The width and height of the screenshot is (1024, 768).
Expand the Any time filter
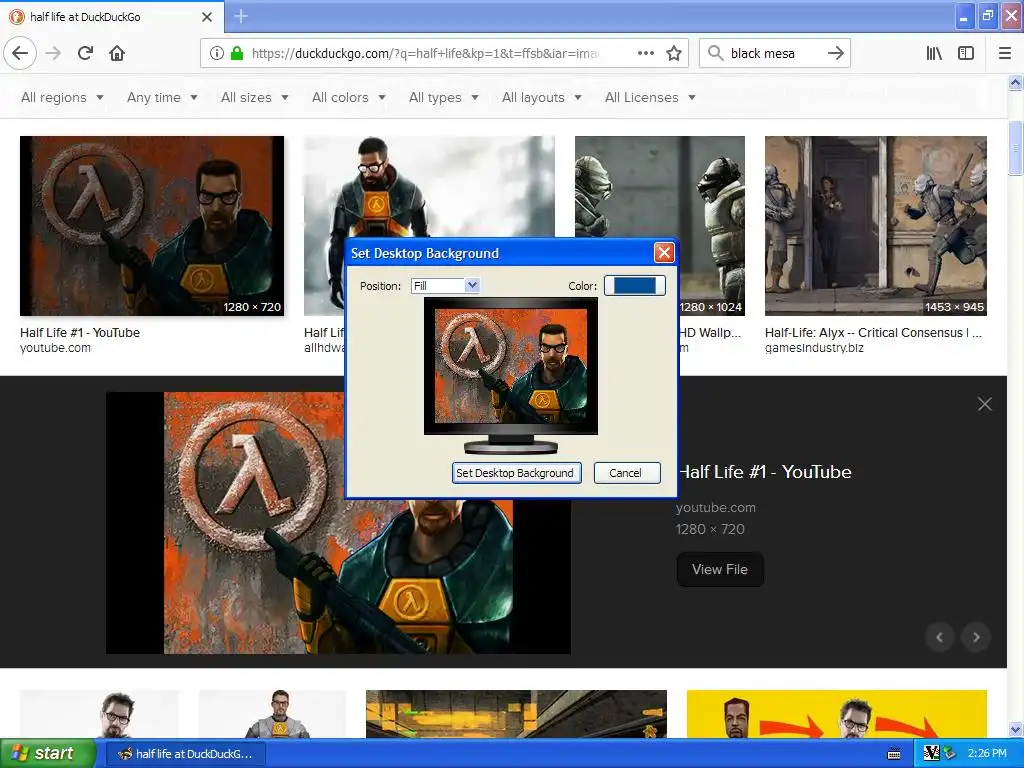point(162,97)
